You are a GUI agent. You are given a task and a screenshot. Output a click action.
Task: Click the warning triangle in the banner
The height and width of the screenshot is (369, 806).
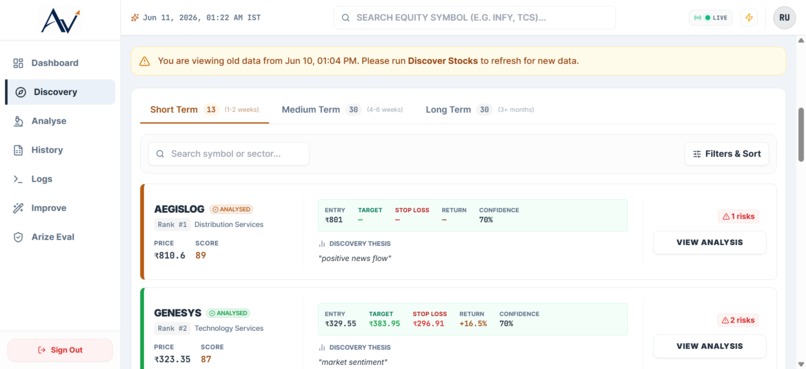(x=144, y=61)
